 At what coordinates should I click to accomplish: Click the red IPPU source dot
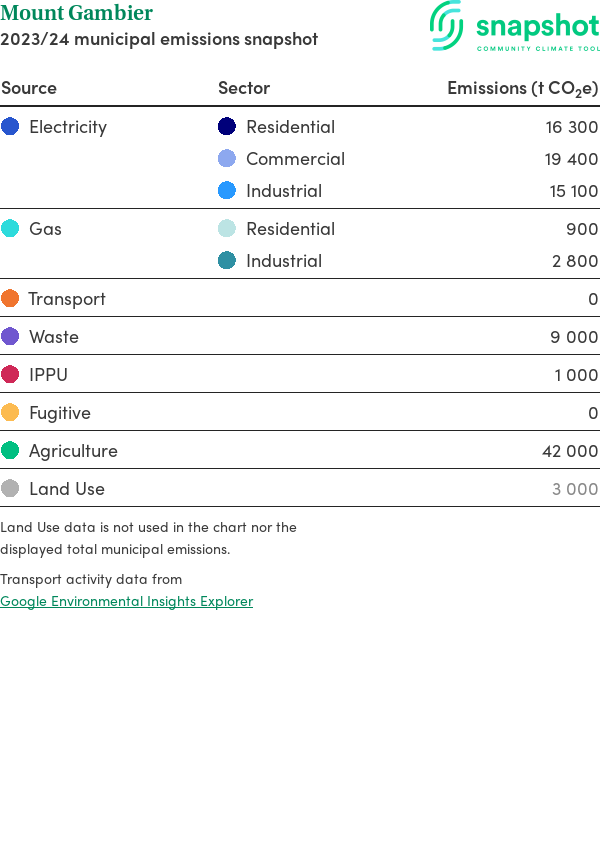(10, 375)
